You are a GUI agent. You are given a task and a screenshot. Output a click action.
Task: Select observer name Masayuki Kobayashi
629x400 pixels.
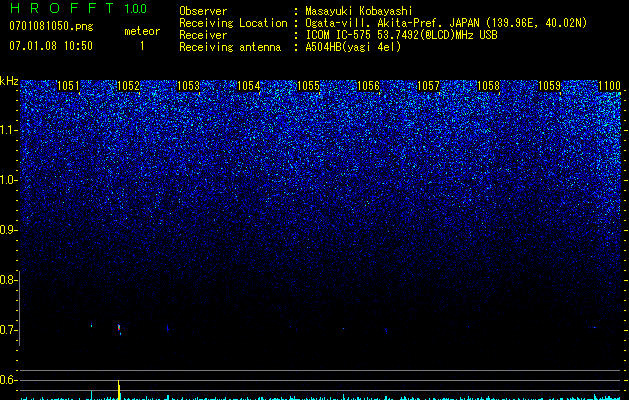(359, 11)
